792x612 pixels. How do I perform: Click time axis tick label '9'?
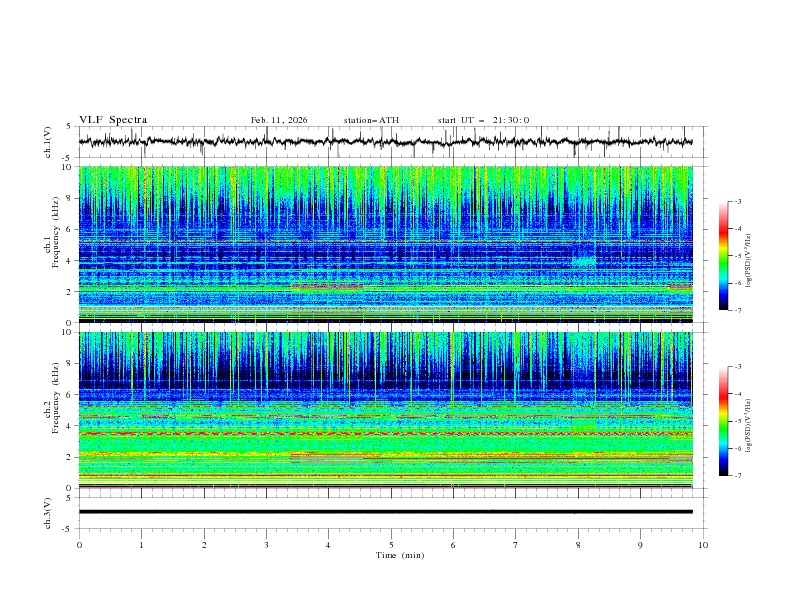(640, 545)
